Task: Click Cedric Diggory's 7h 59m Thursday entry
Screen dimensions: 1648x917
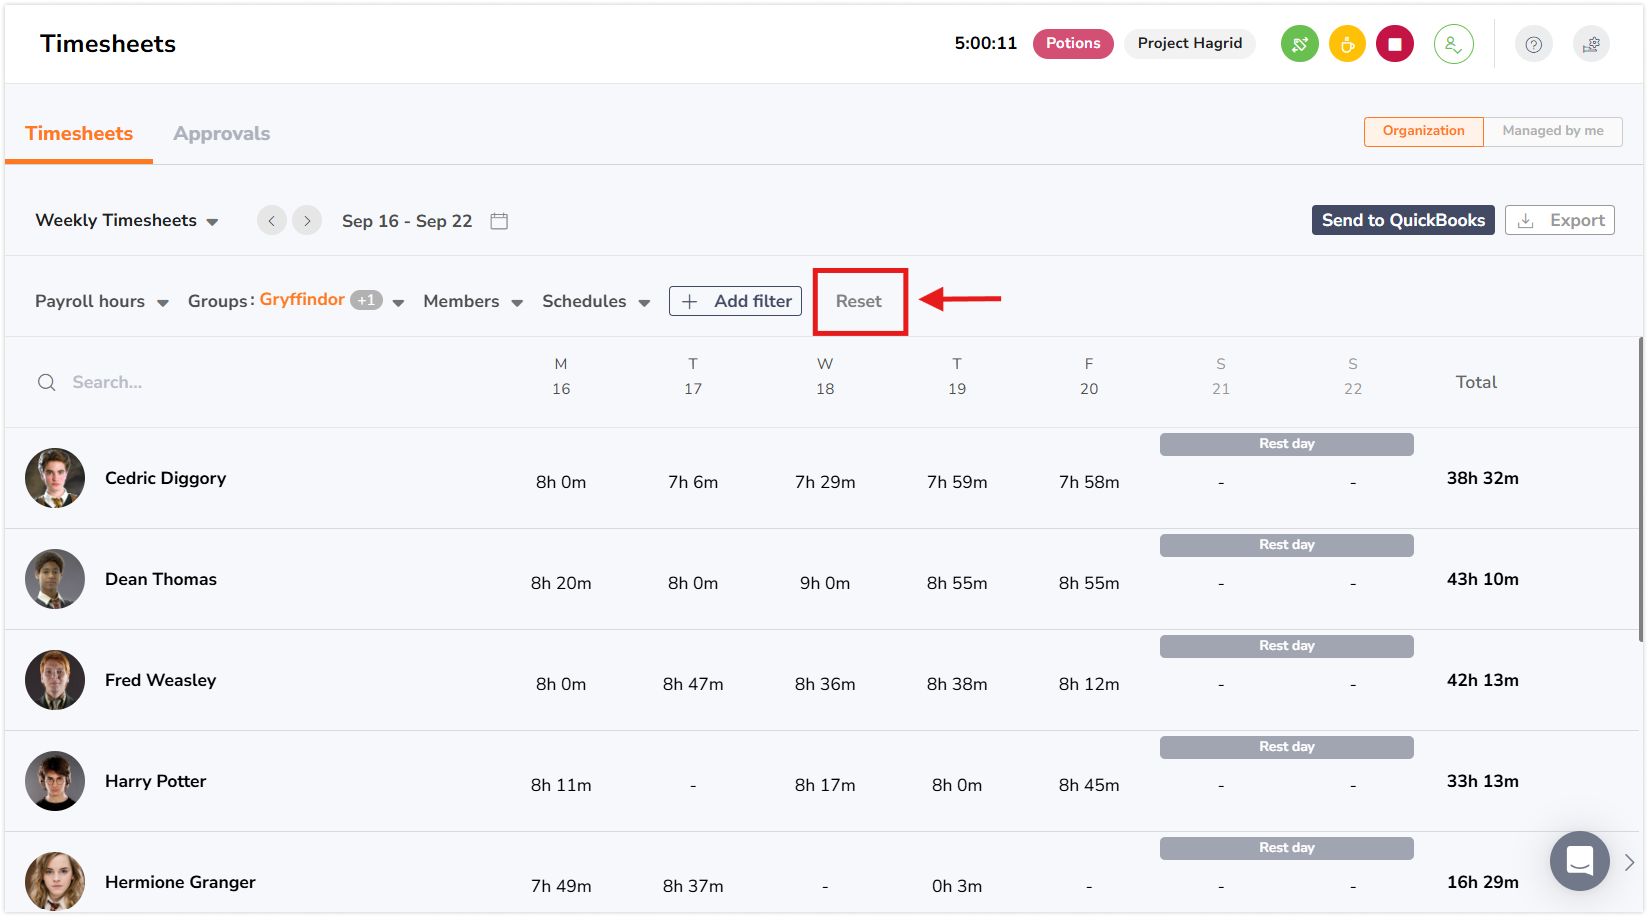Action: [x=957, y=482]
